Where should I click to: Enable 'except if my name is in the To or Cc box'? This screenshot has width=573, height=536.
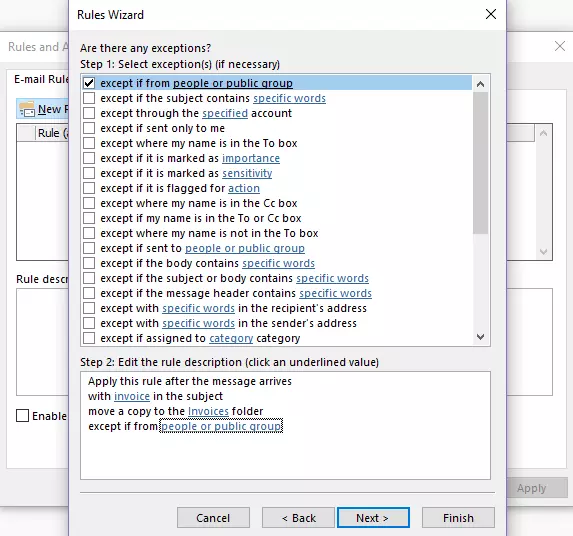[89, 218]
